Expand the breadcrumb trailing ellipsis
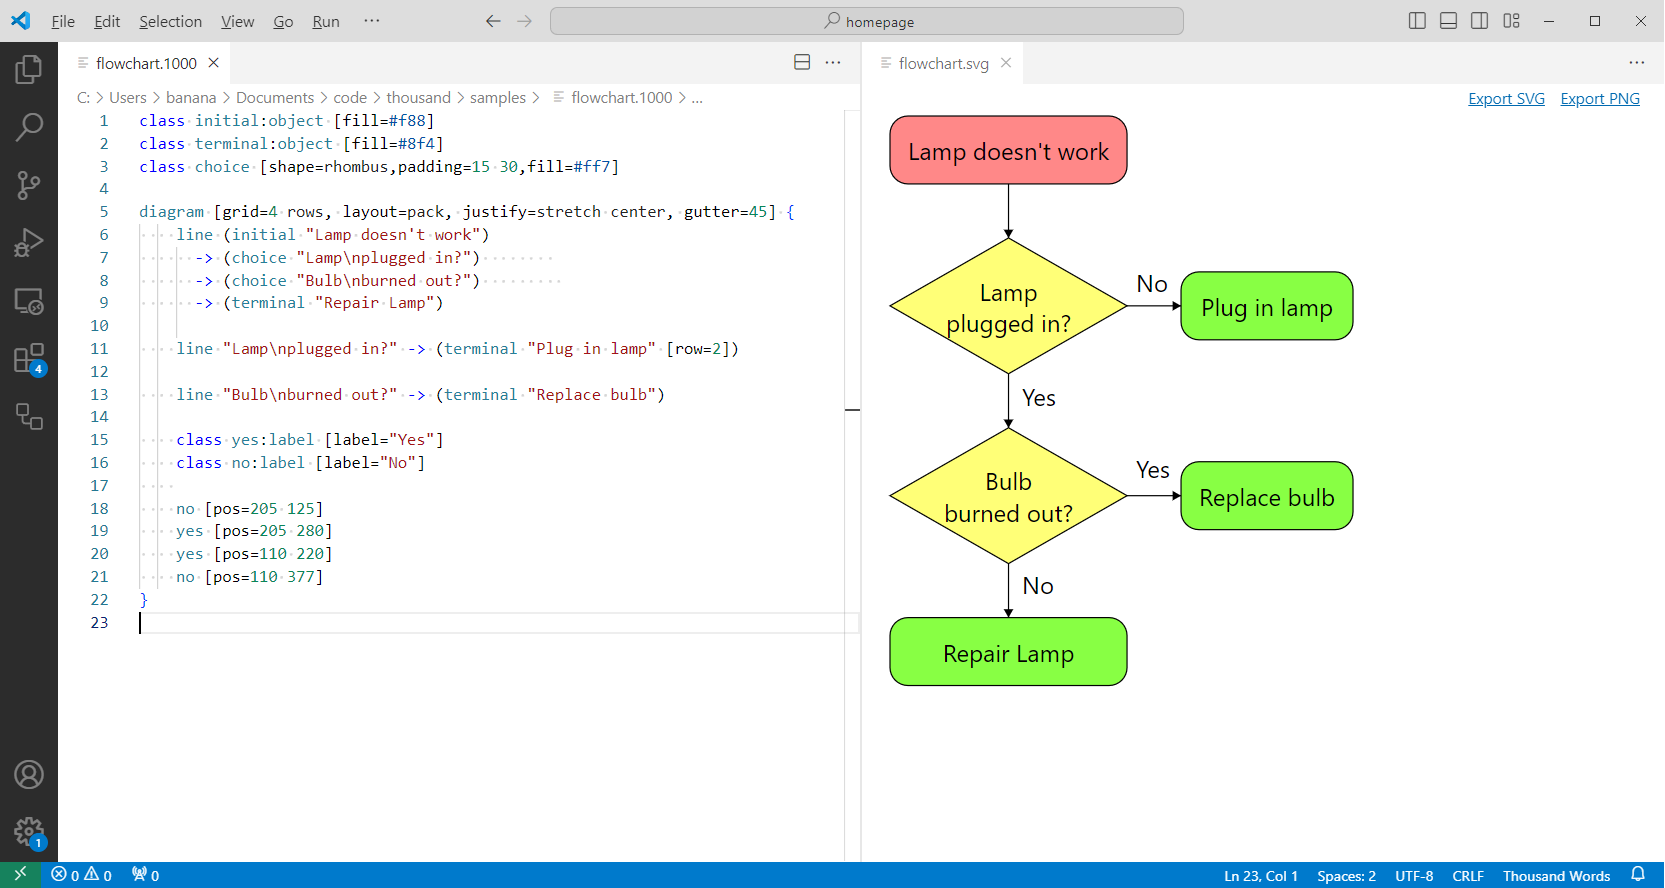This screenshot has width=1665, height=888. [697, 98]
